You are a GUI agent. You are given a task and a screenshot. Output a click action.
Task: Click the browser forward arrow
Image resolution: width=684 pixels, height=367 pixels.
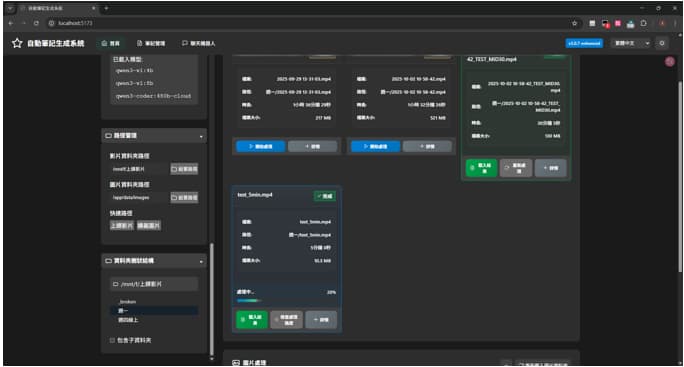coord(24,23)
